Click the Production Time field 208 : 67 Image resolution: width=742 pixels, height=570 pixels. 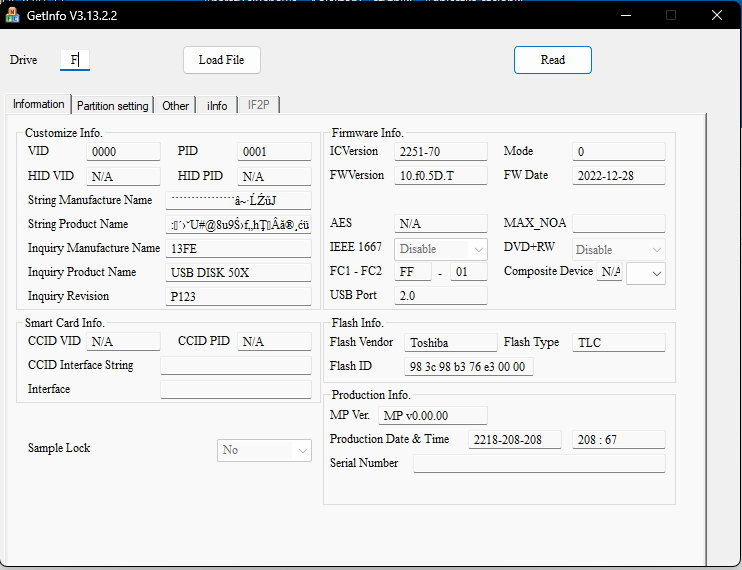(x=619, y=440)
